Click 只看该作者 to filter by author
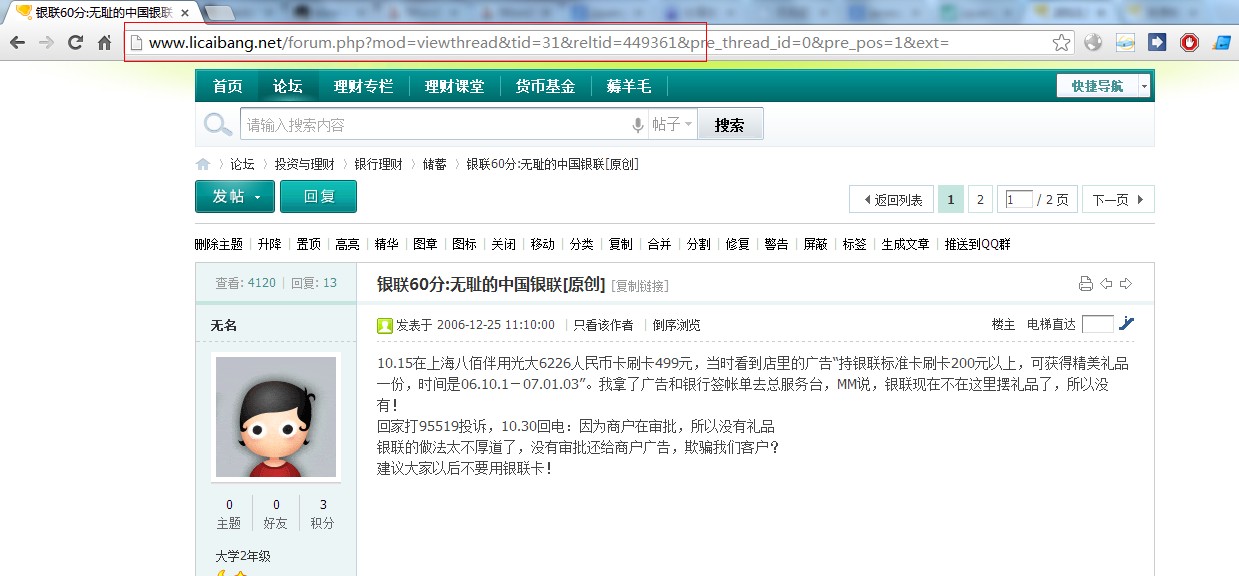 pyautogui.click(x=603, y=325)
